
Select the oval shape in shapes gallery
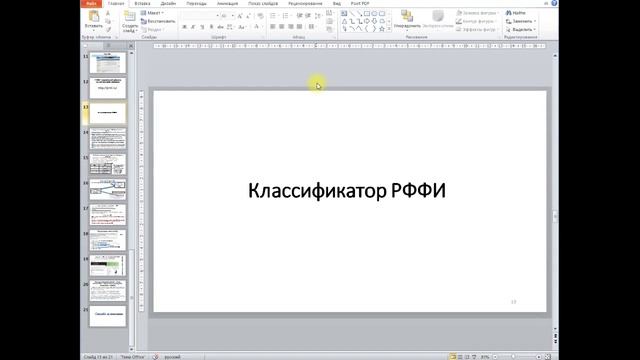pyautogui.click(x=374, y=13)
